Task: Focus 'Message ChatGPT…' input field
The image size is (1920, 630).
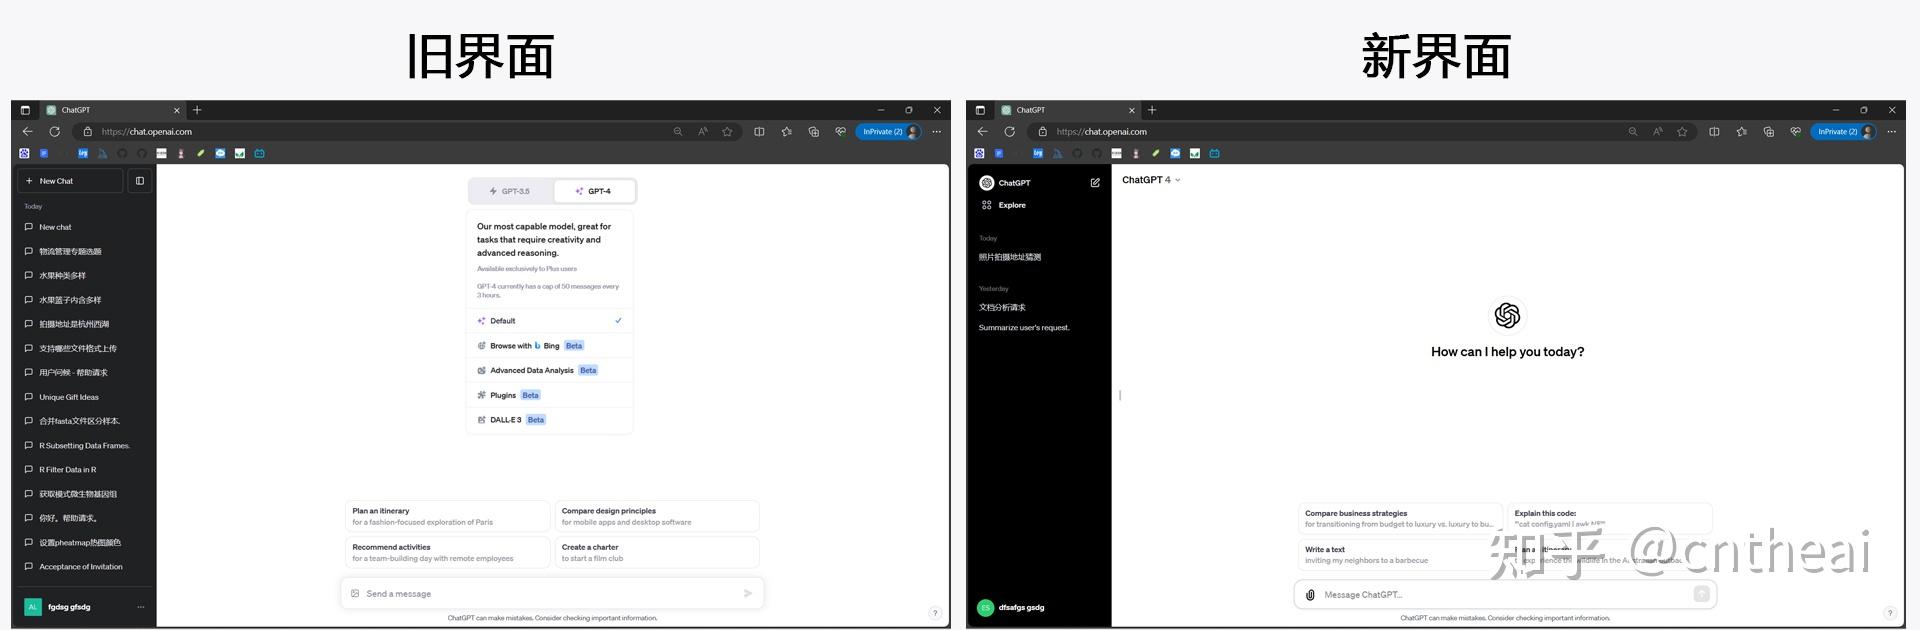Action: 1505,595
